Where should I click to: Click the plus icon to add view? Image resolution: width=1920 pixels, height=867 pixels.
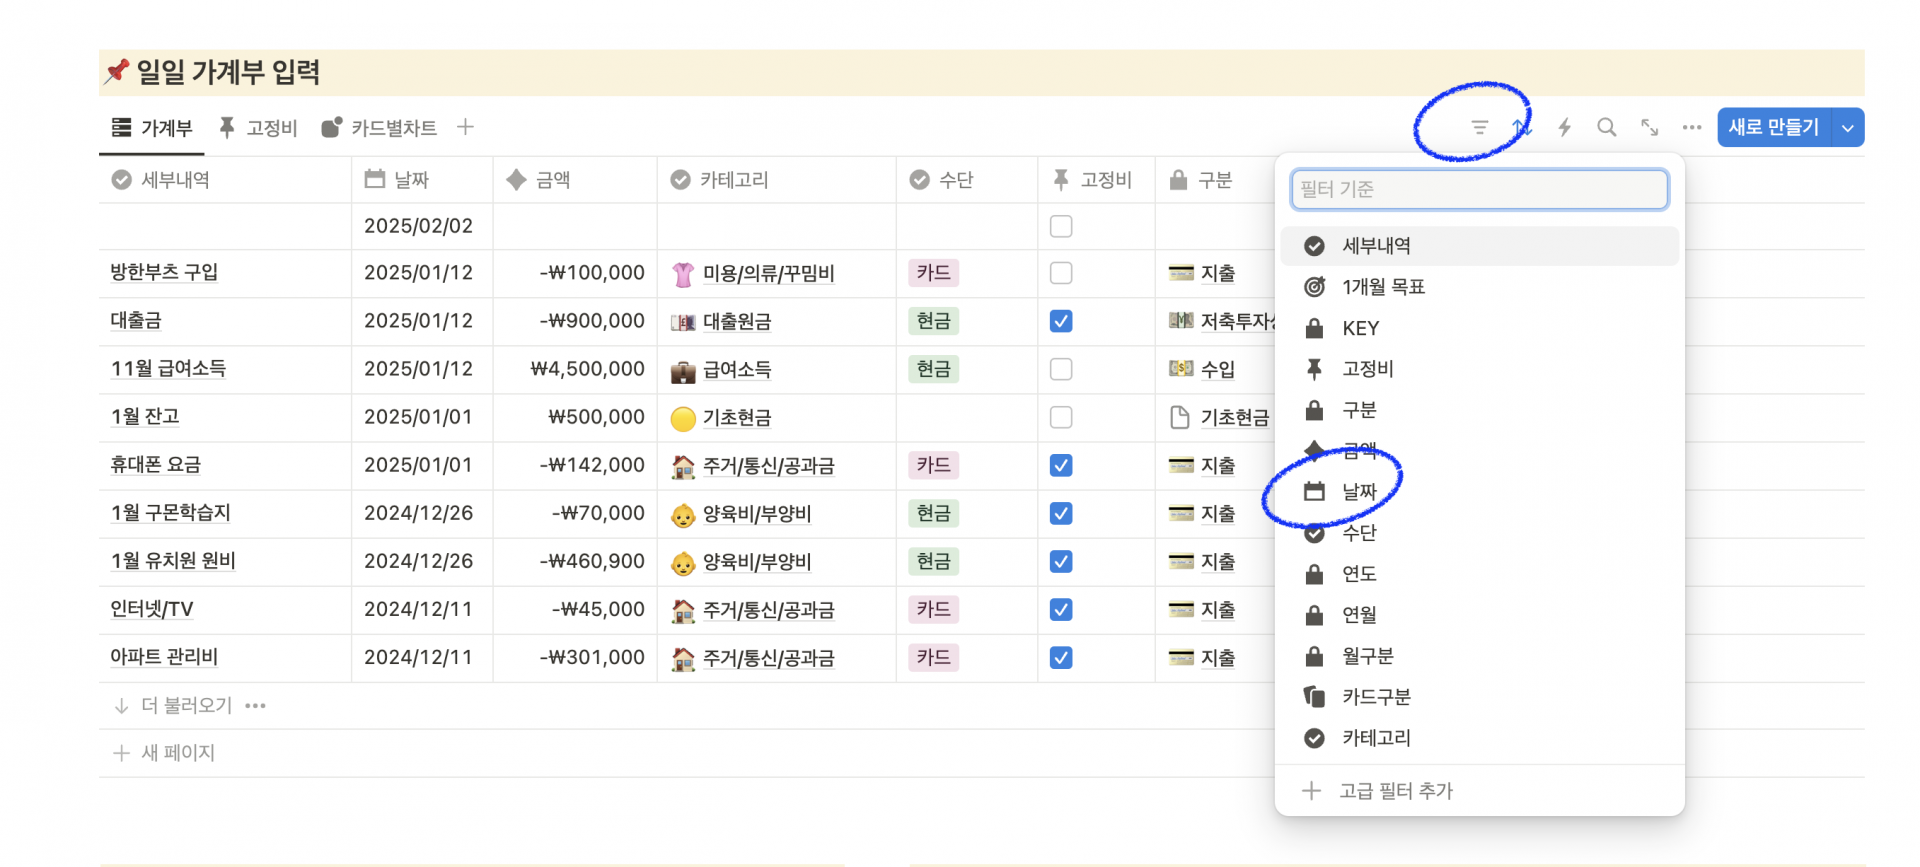pyautogui.click(x=465, y=127)
